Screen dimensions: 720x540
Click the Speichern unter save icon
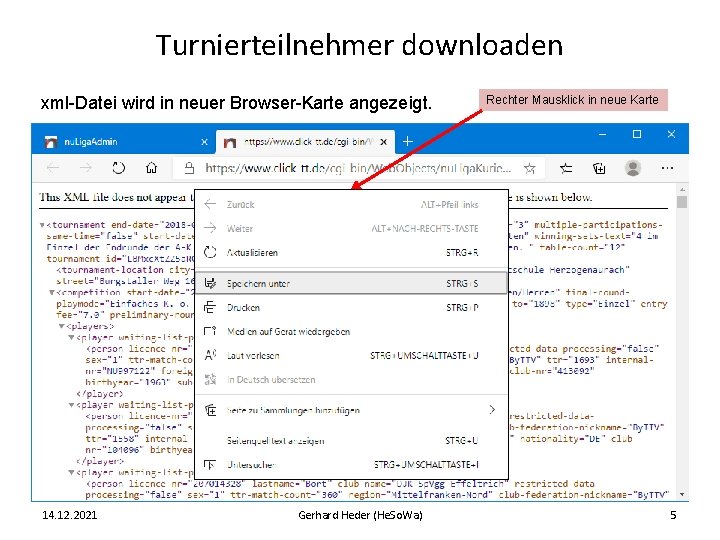[210, 283]
